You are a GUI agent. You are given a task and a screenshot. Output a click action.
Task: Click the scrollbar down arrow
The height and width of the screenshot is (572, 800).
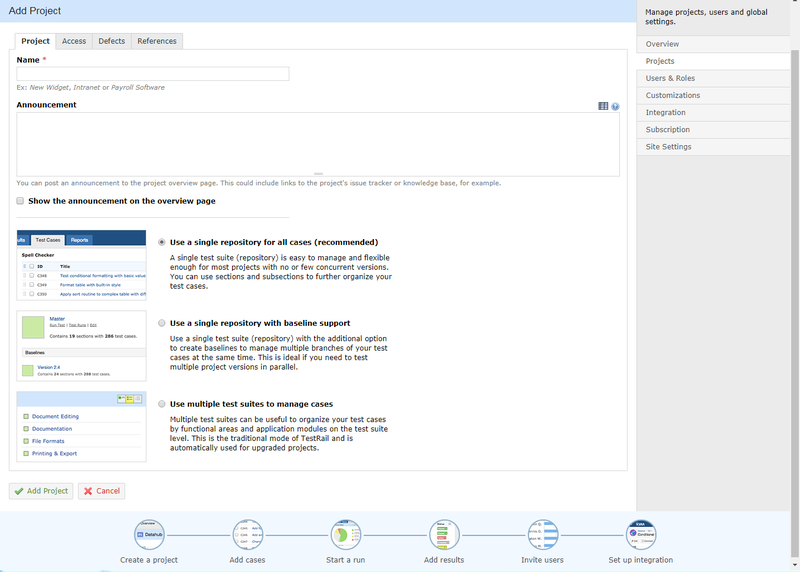point(795,565)
